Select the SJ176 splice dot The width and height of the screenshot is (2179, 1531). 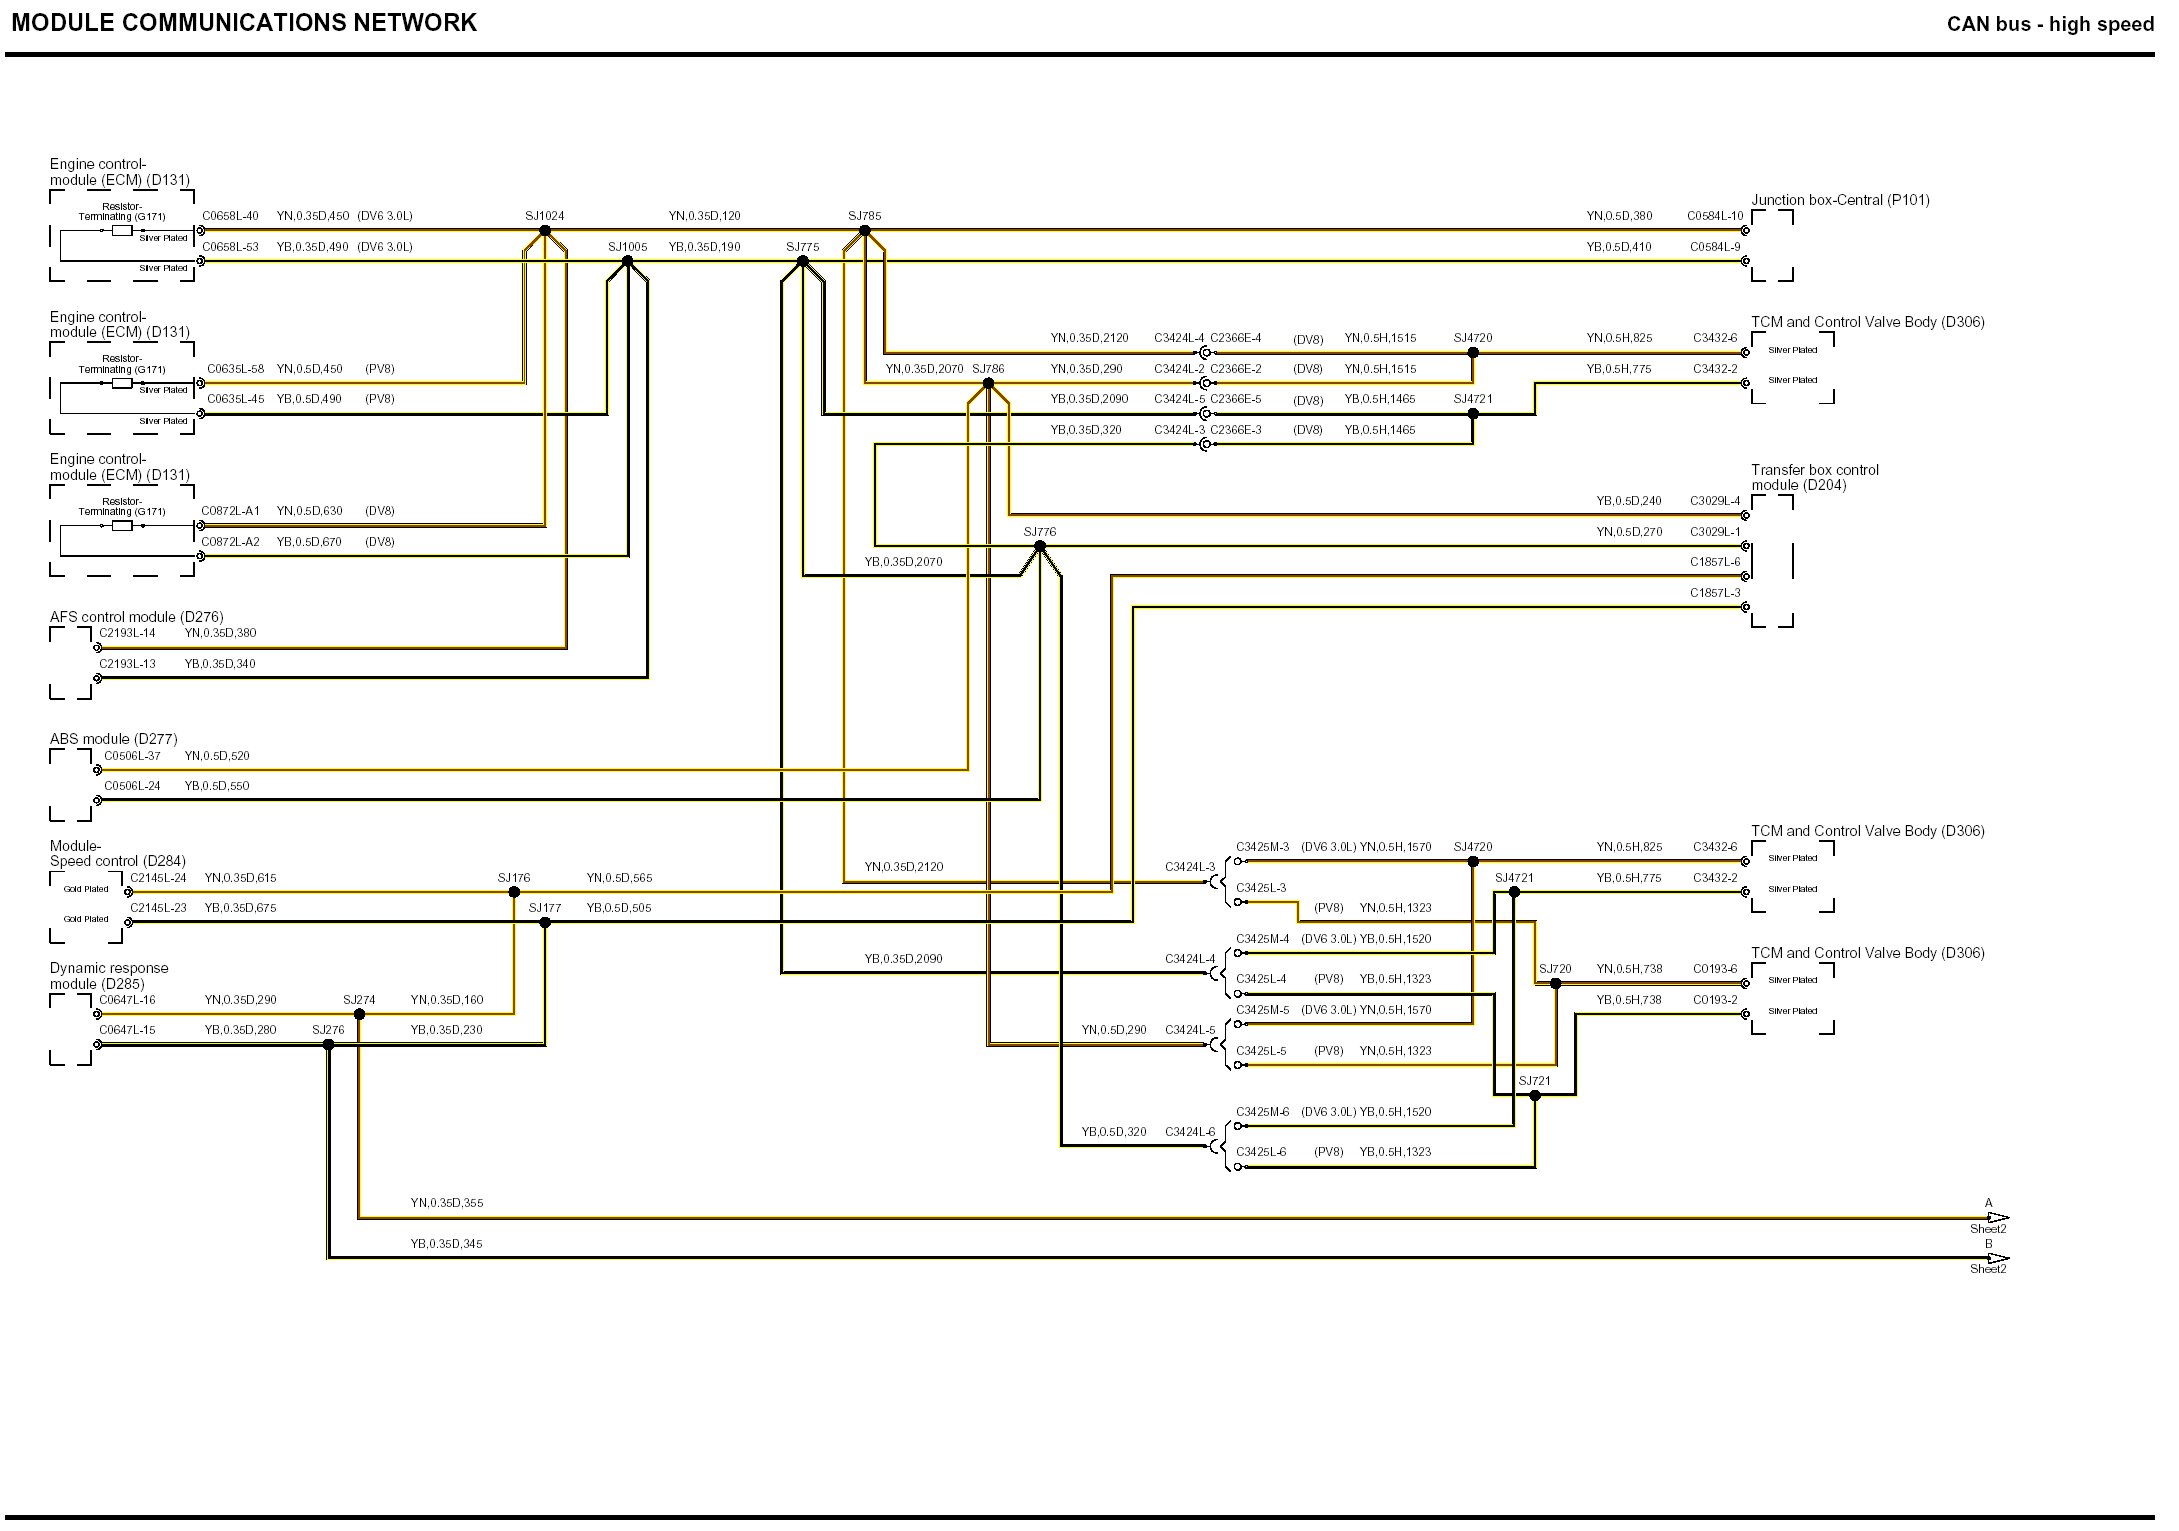[514, 892]
